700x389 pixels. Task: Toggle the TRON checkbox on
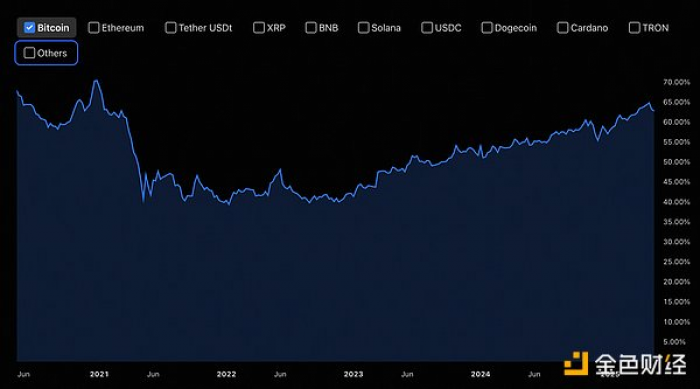click(634, 28)
